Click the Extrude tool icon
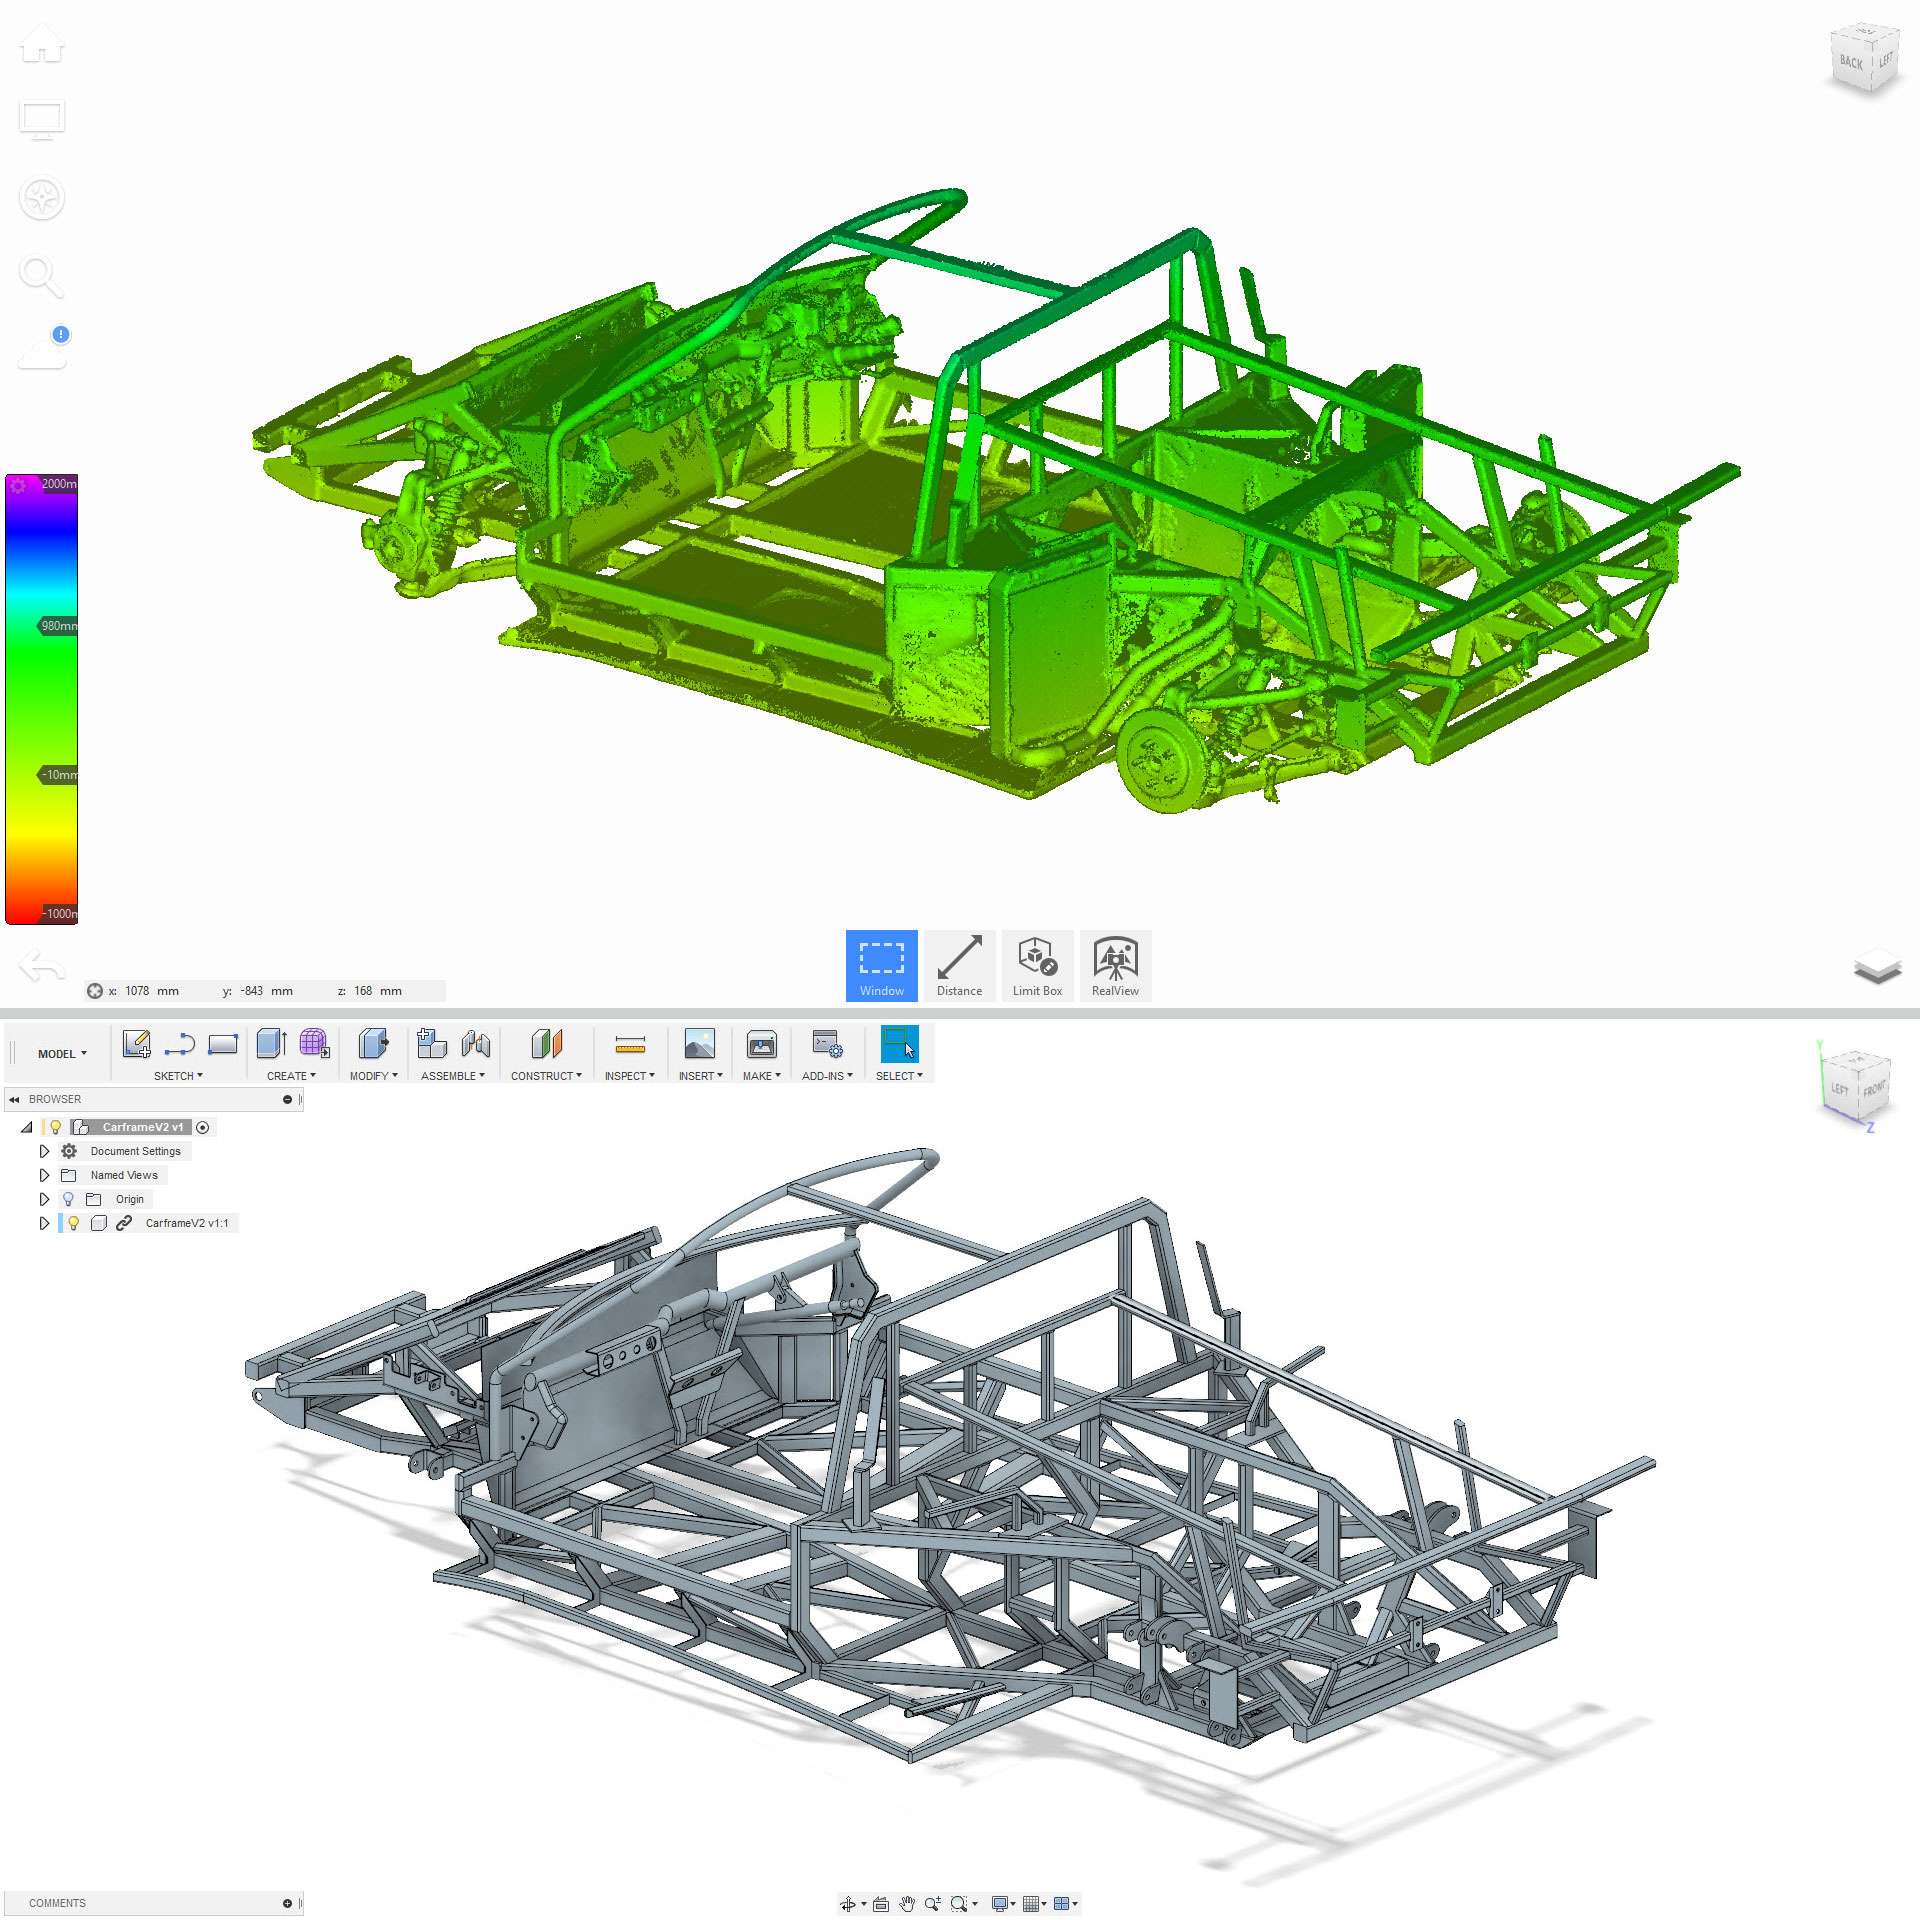The height and width of the screenshot is (1920, 1920). (271, 1044)
